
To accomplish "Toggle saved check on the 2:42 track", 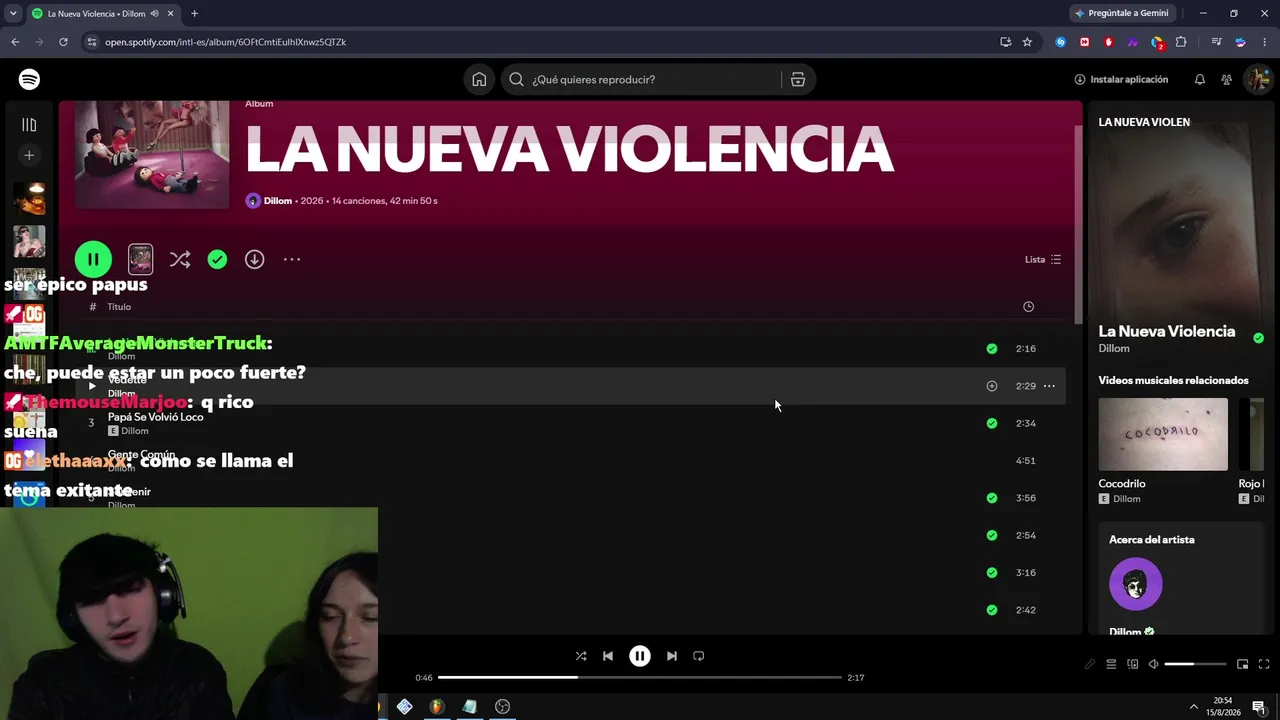I will tap(991, 610).
